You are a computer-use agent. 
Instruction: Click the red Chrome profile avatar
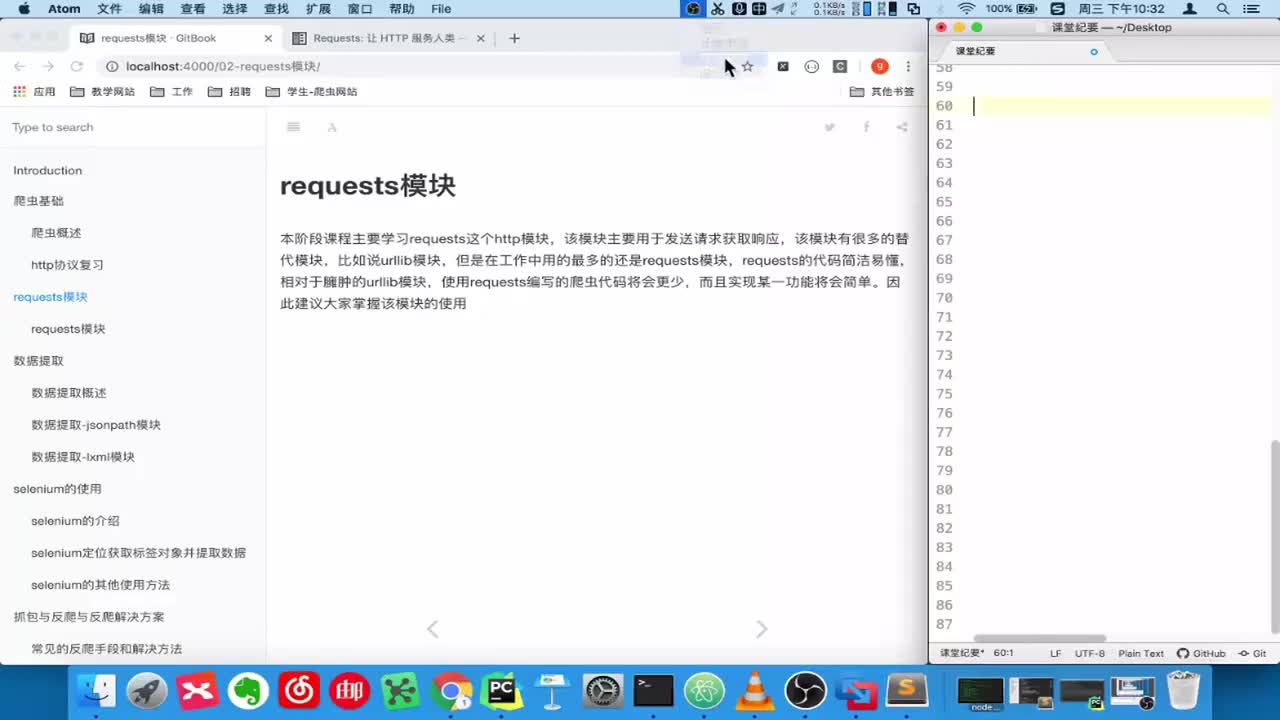coord(880,66)
